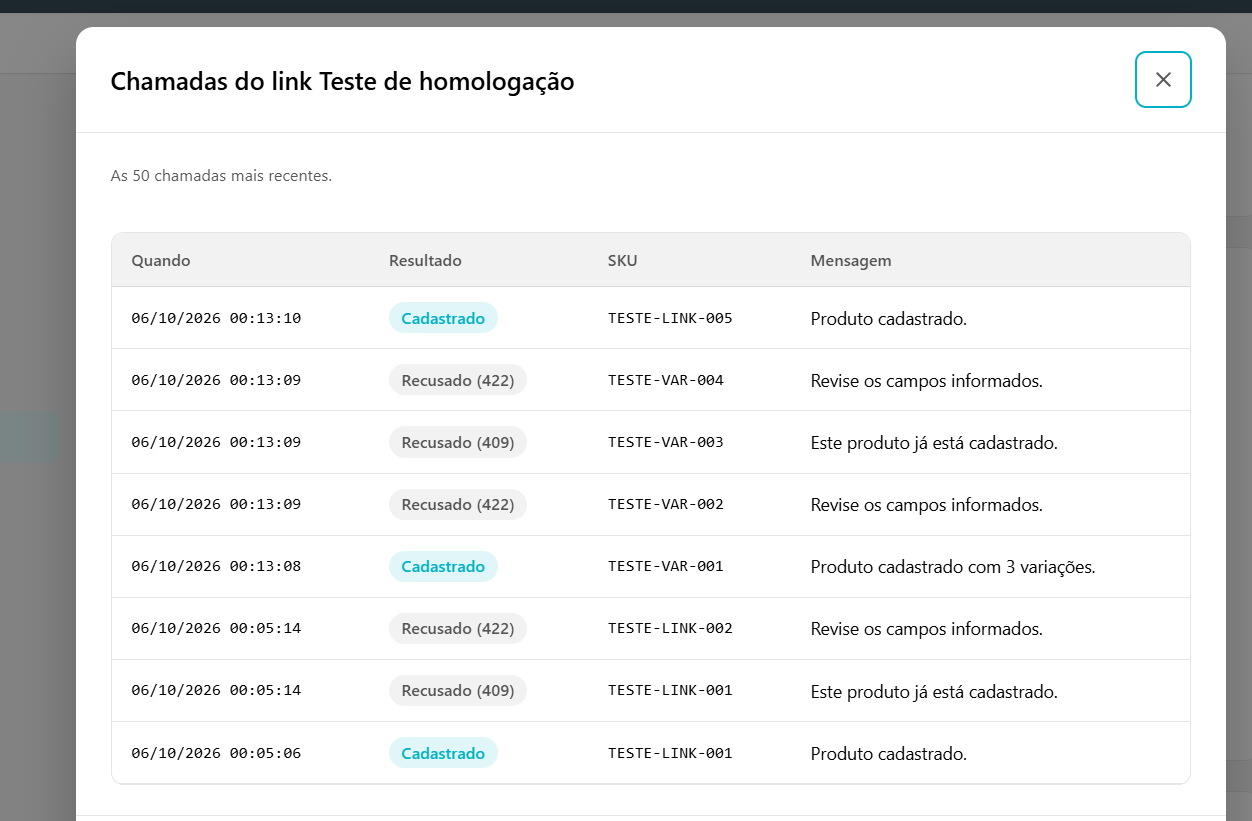The height and width of the screenshot is (821, 1252).
Task: Select timestamp 06/10/2026 00:05:06
Action: (216, 752)
